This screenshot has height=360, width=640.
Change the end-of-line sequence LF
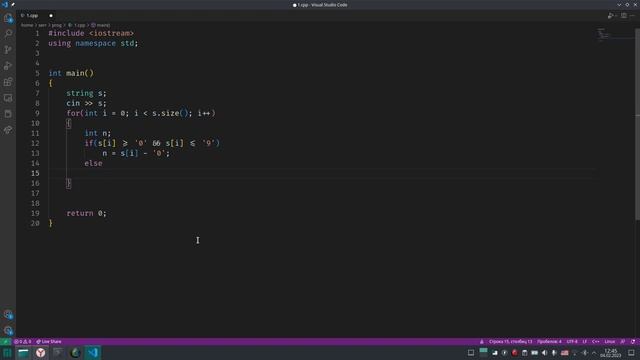tap(584, 342)
